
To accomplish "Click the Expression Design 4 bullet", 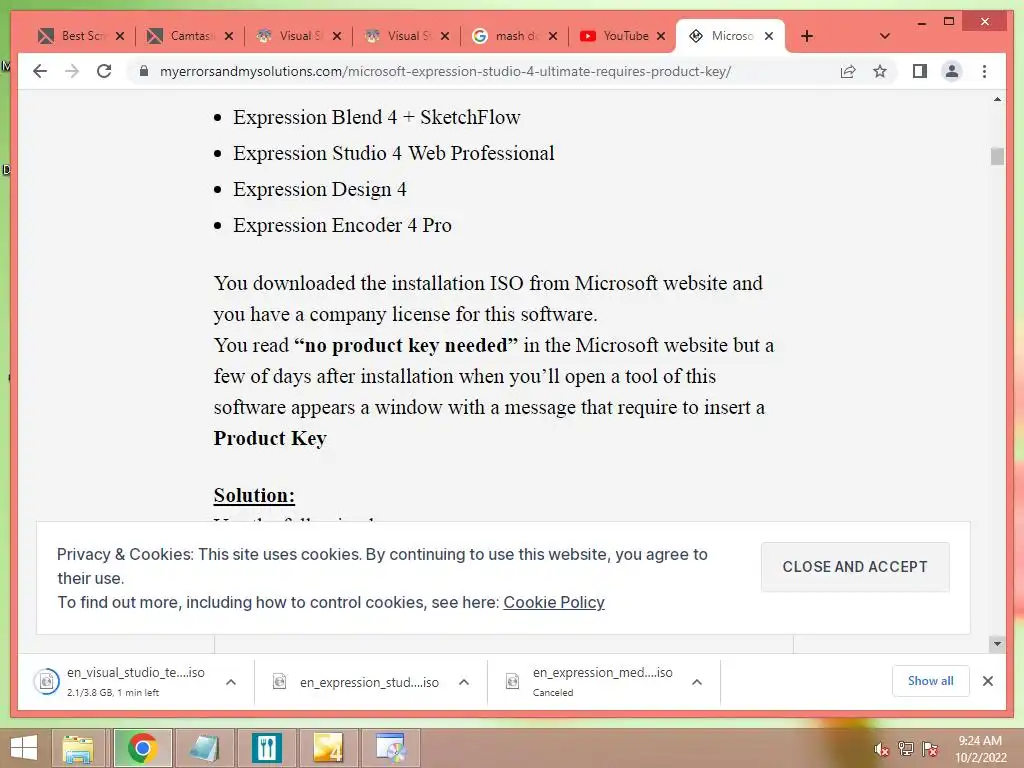I will tap(320, 189).
